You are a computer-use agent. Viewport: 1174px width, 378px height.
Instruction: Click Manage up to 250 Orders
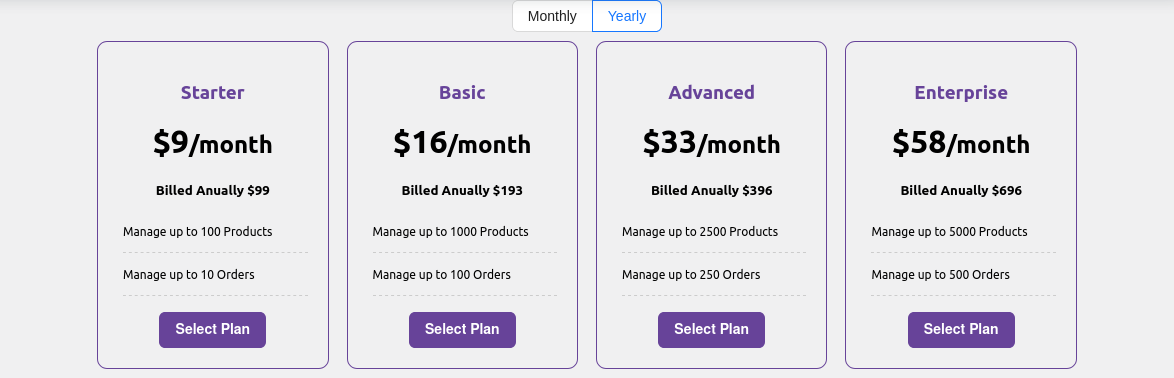[x=691, y=275]
